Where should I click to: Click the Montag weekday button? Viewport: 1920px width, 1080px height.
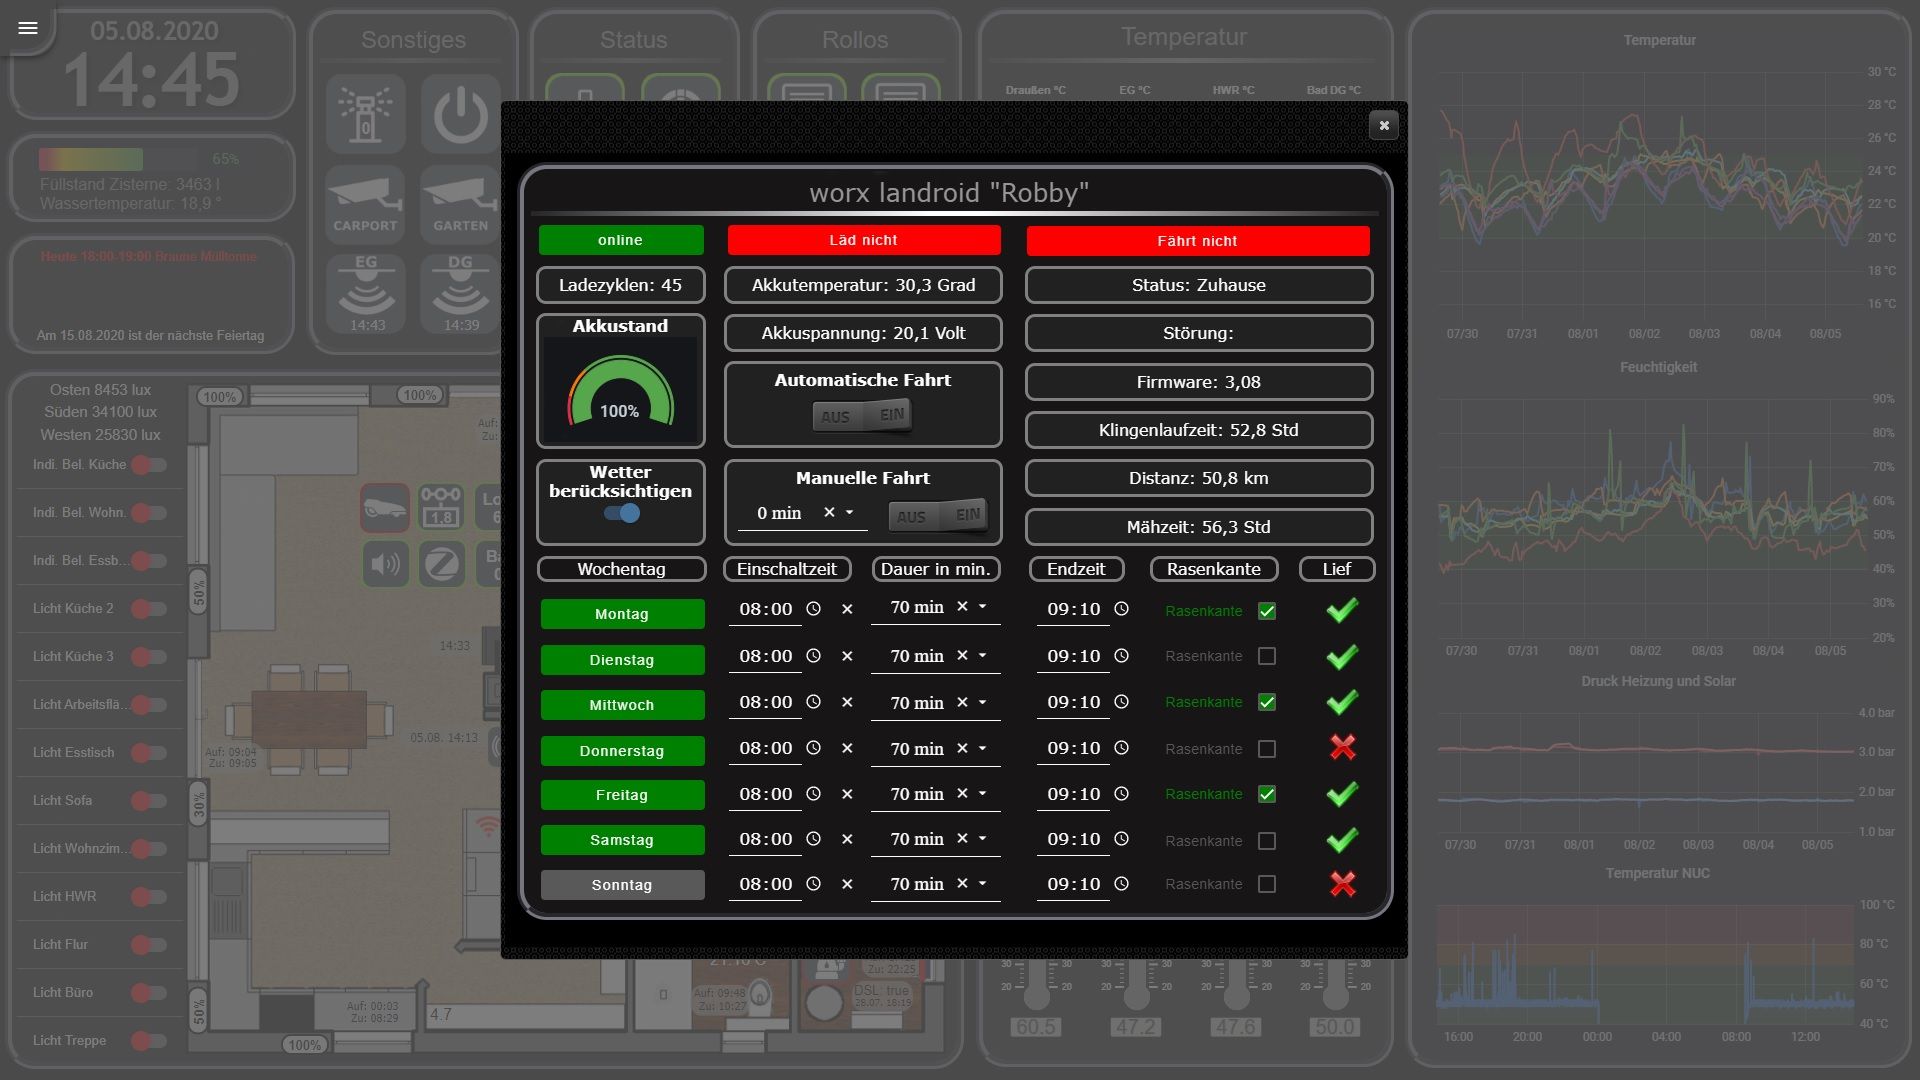coord(622,614)
